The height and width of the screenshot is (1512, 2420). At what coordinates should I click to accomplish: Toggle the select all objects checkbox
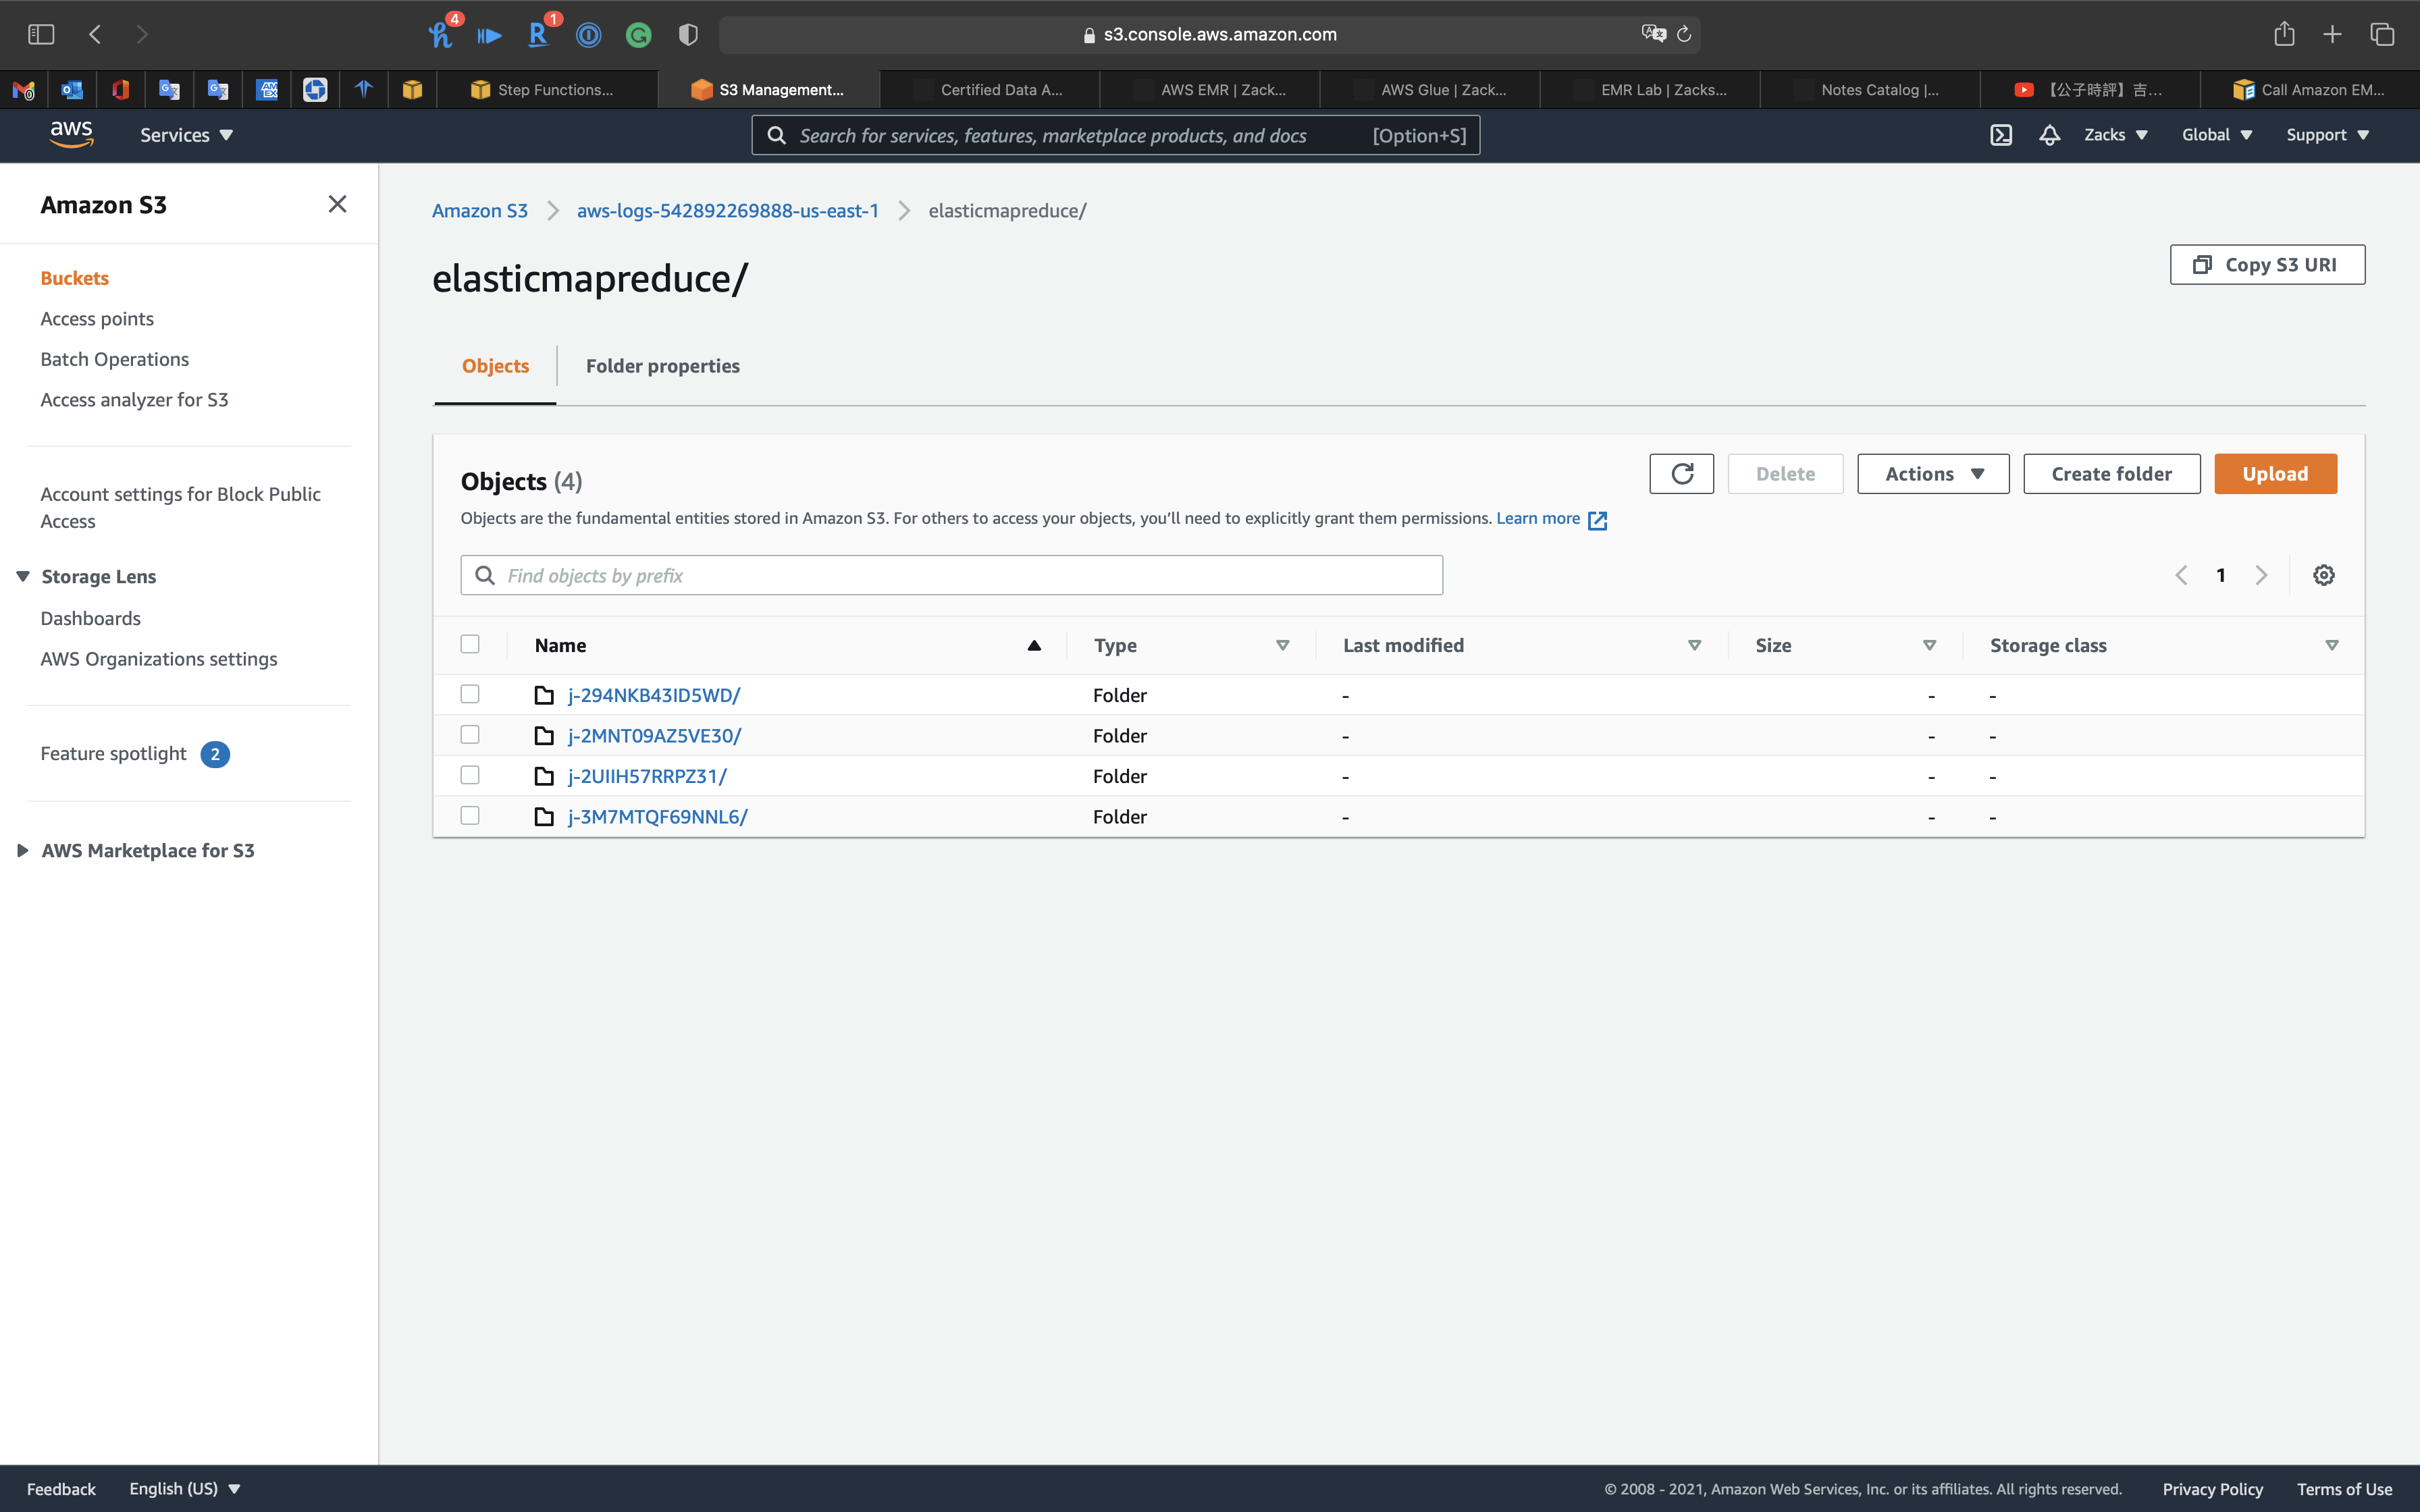tap(470, 644)
